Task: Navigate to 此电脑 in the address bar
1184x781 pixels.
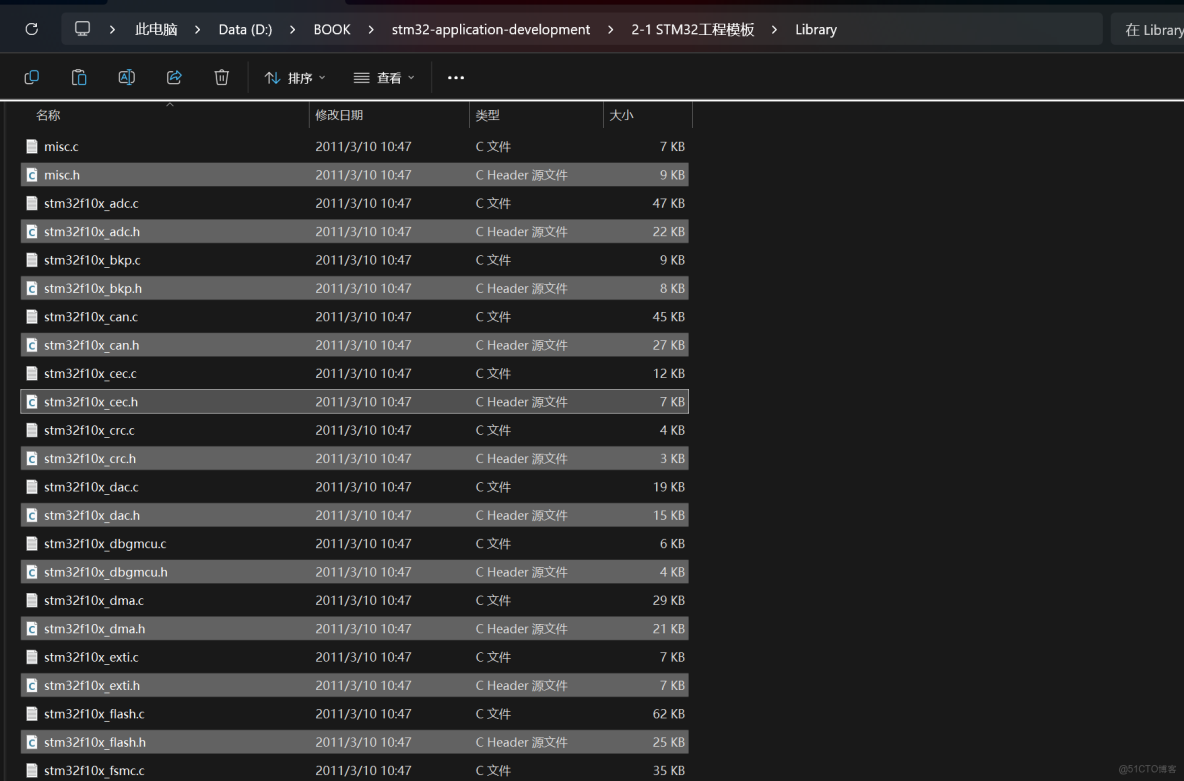Action: point(156,29)
